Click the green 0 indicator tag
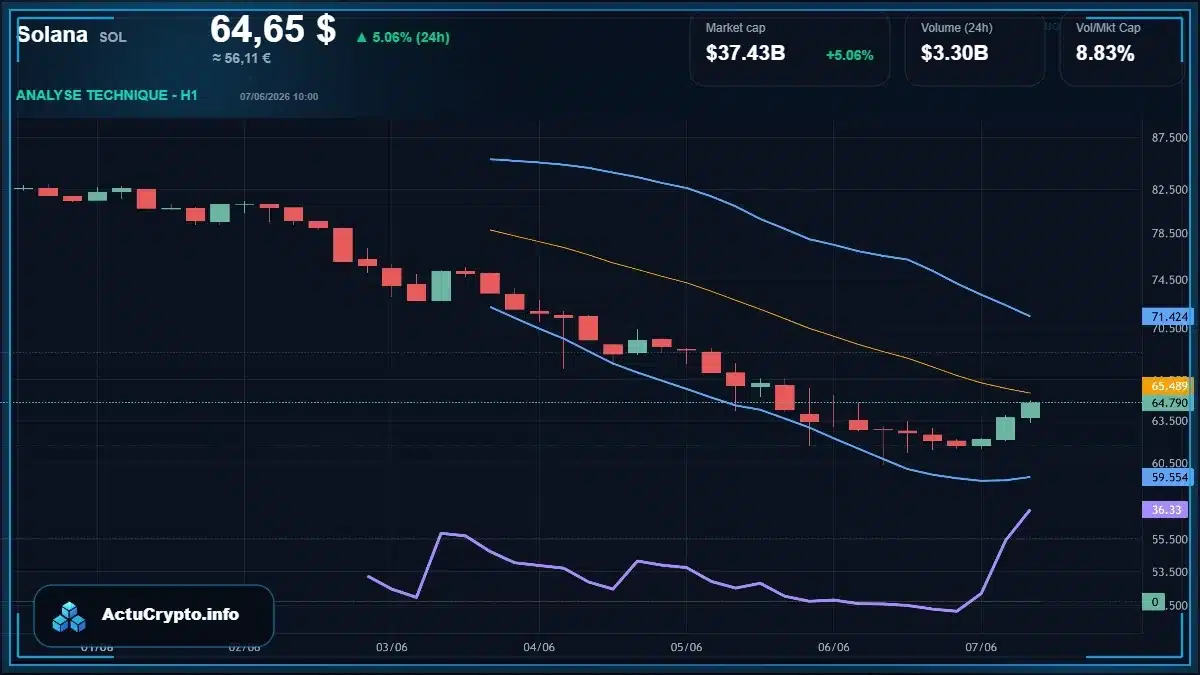Image resolution: width=1200 pixels, height=675 pixels. pyautogui.click(x=1154, y=602)
